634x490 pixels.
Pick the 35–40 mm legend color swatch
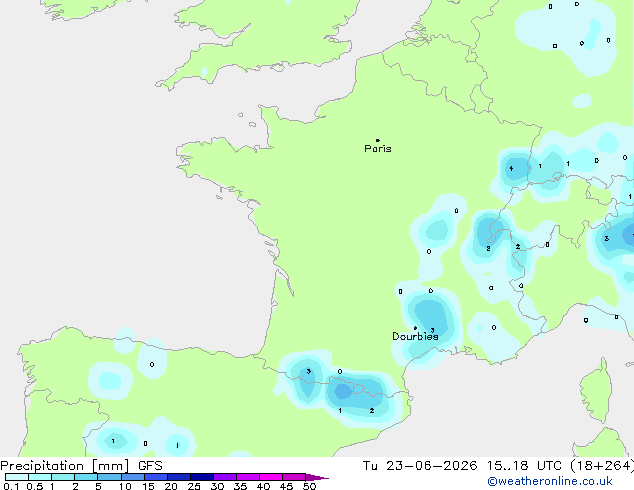[x=248, y=477]
